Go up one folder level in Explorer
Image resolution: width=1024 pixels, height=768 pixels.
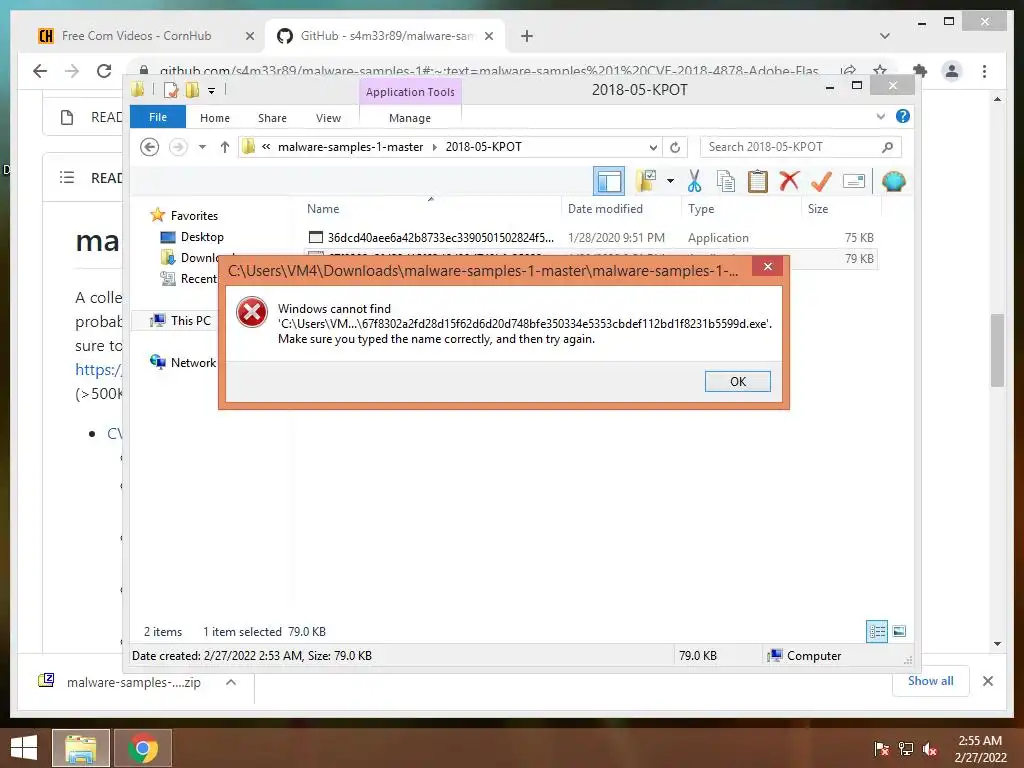[225, 147]
